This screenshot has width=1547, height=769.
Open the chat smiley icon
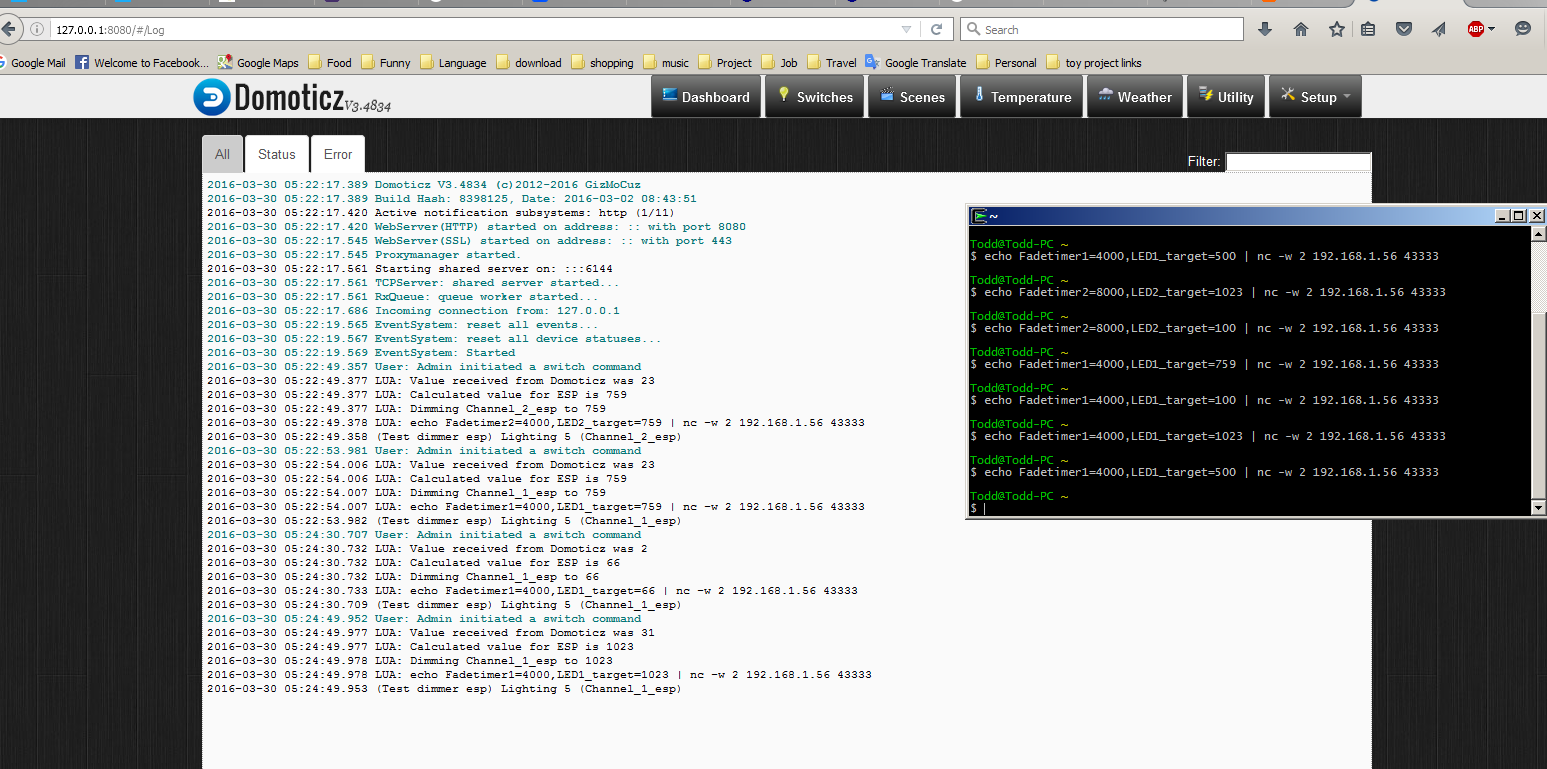pyautogui.click(x=1523, y=29)
